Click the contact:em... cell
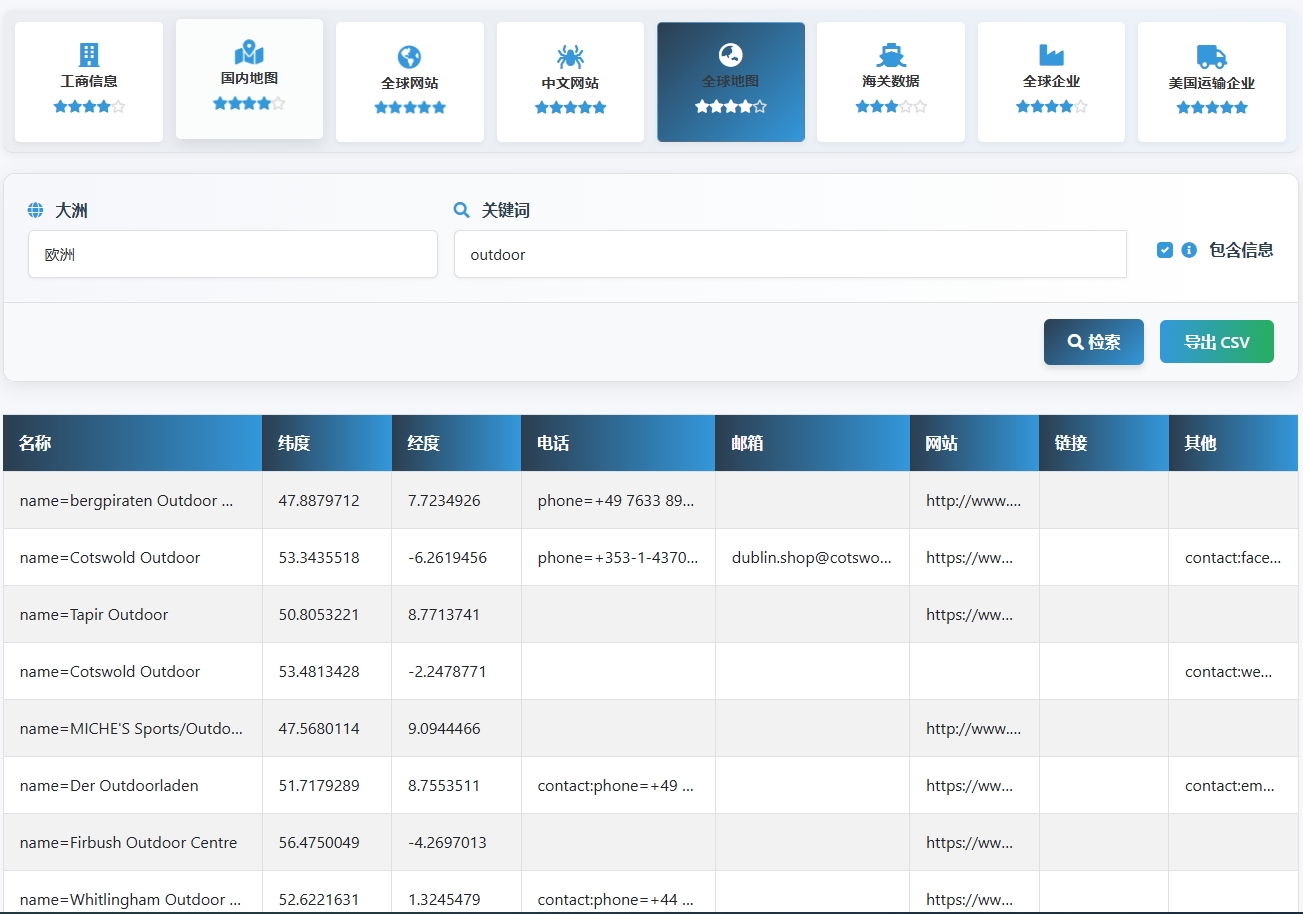 pos(1233,785)
